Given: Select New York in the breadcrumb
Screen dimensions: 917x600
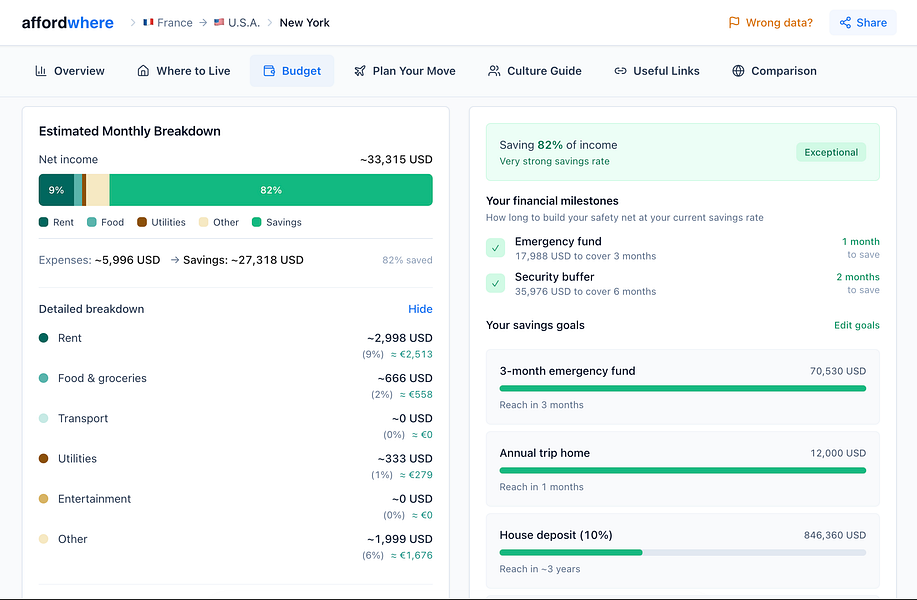Looking at the screenshot, I should point(304,23).
